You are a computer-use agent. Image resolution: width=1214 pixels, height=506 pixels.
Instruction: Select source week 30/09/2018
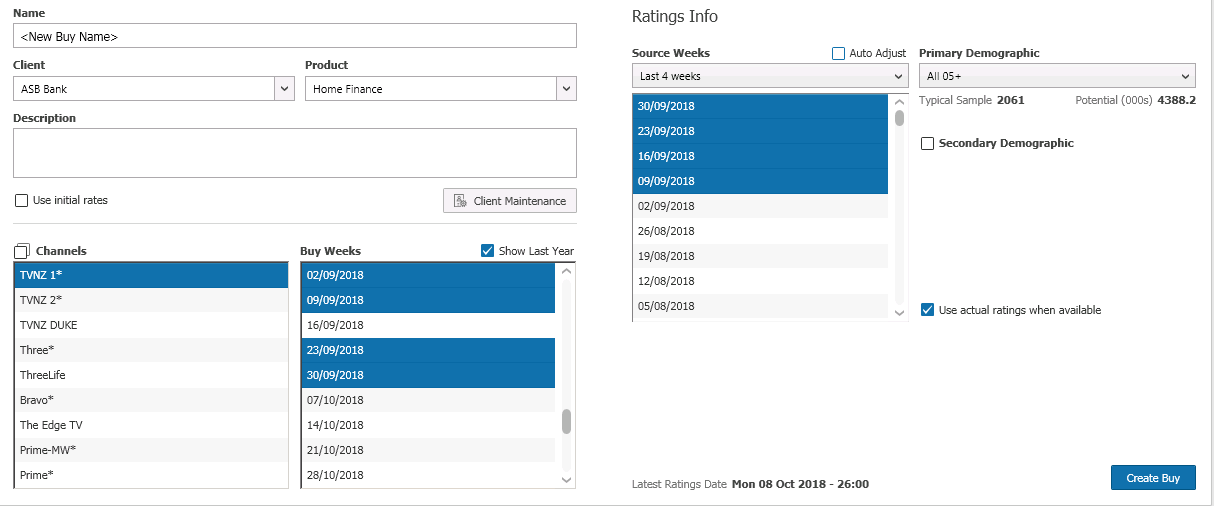point(760,106)
